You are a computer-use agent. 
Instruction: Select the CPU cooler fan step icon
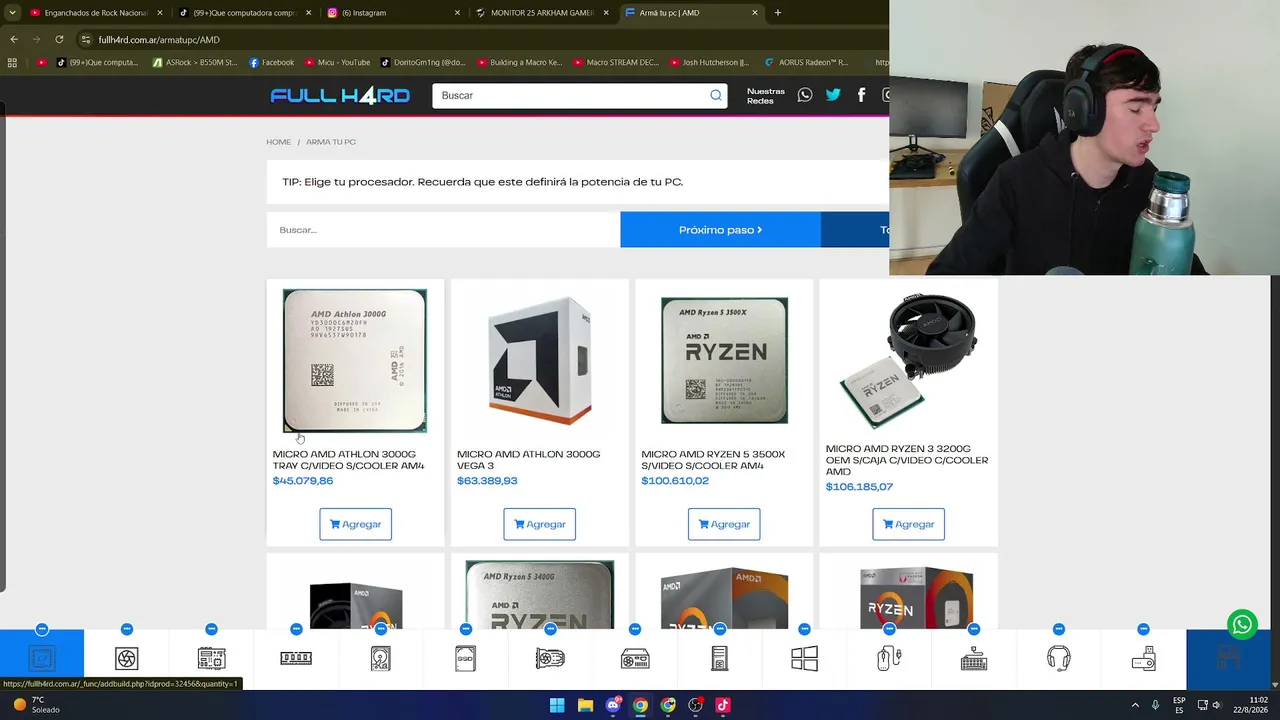127,658
